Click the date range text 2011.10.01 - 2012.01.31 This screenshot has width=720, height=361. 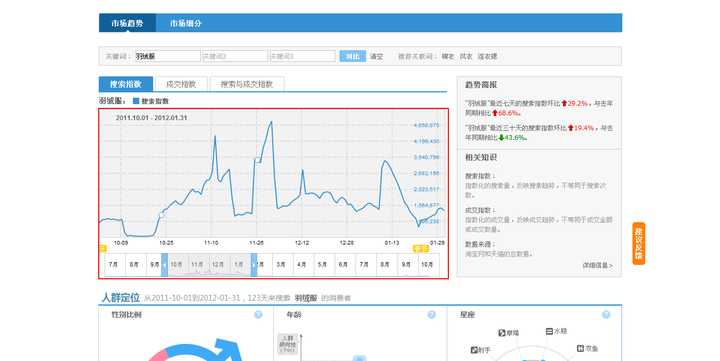(x=151, y=118)
